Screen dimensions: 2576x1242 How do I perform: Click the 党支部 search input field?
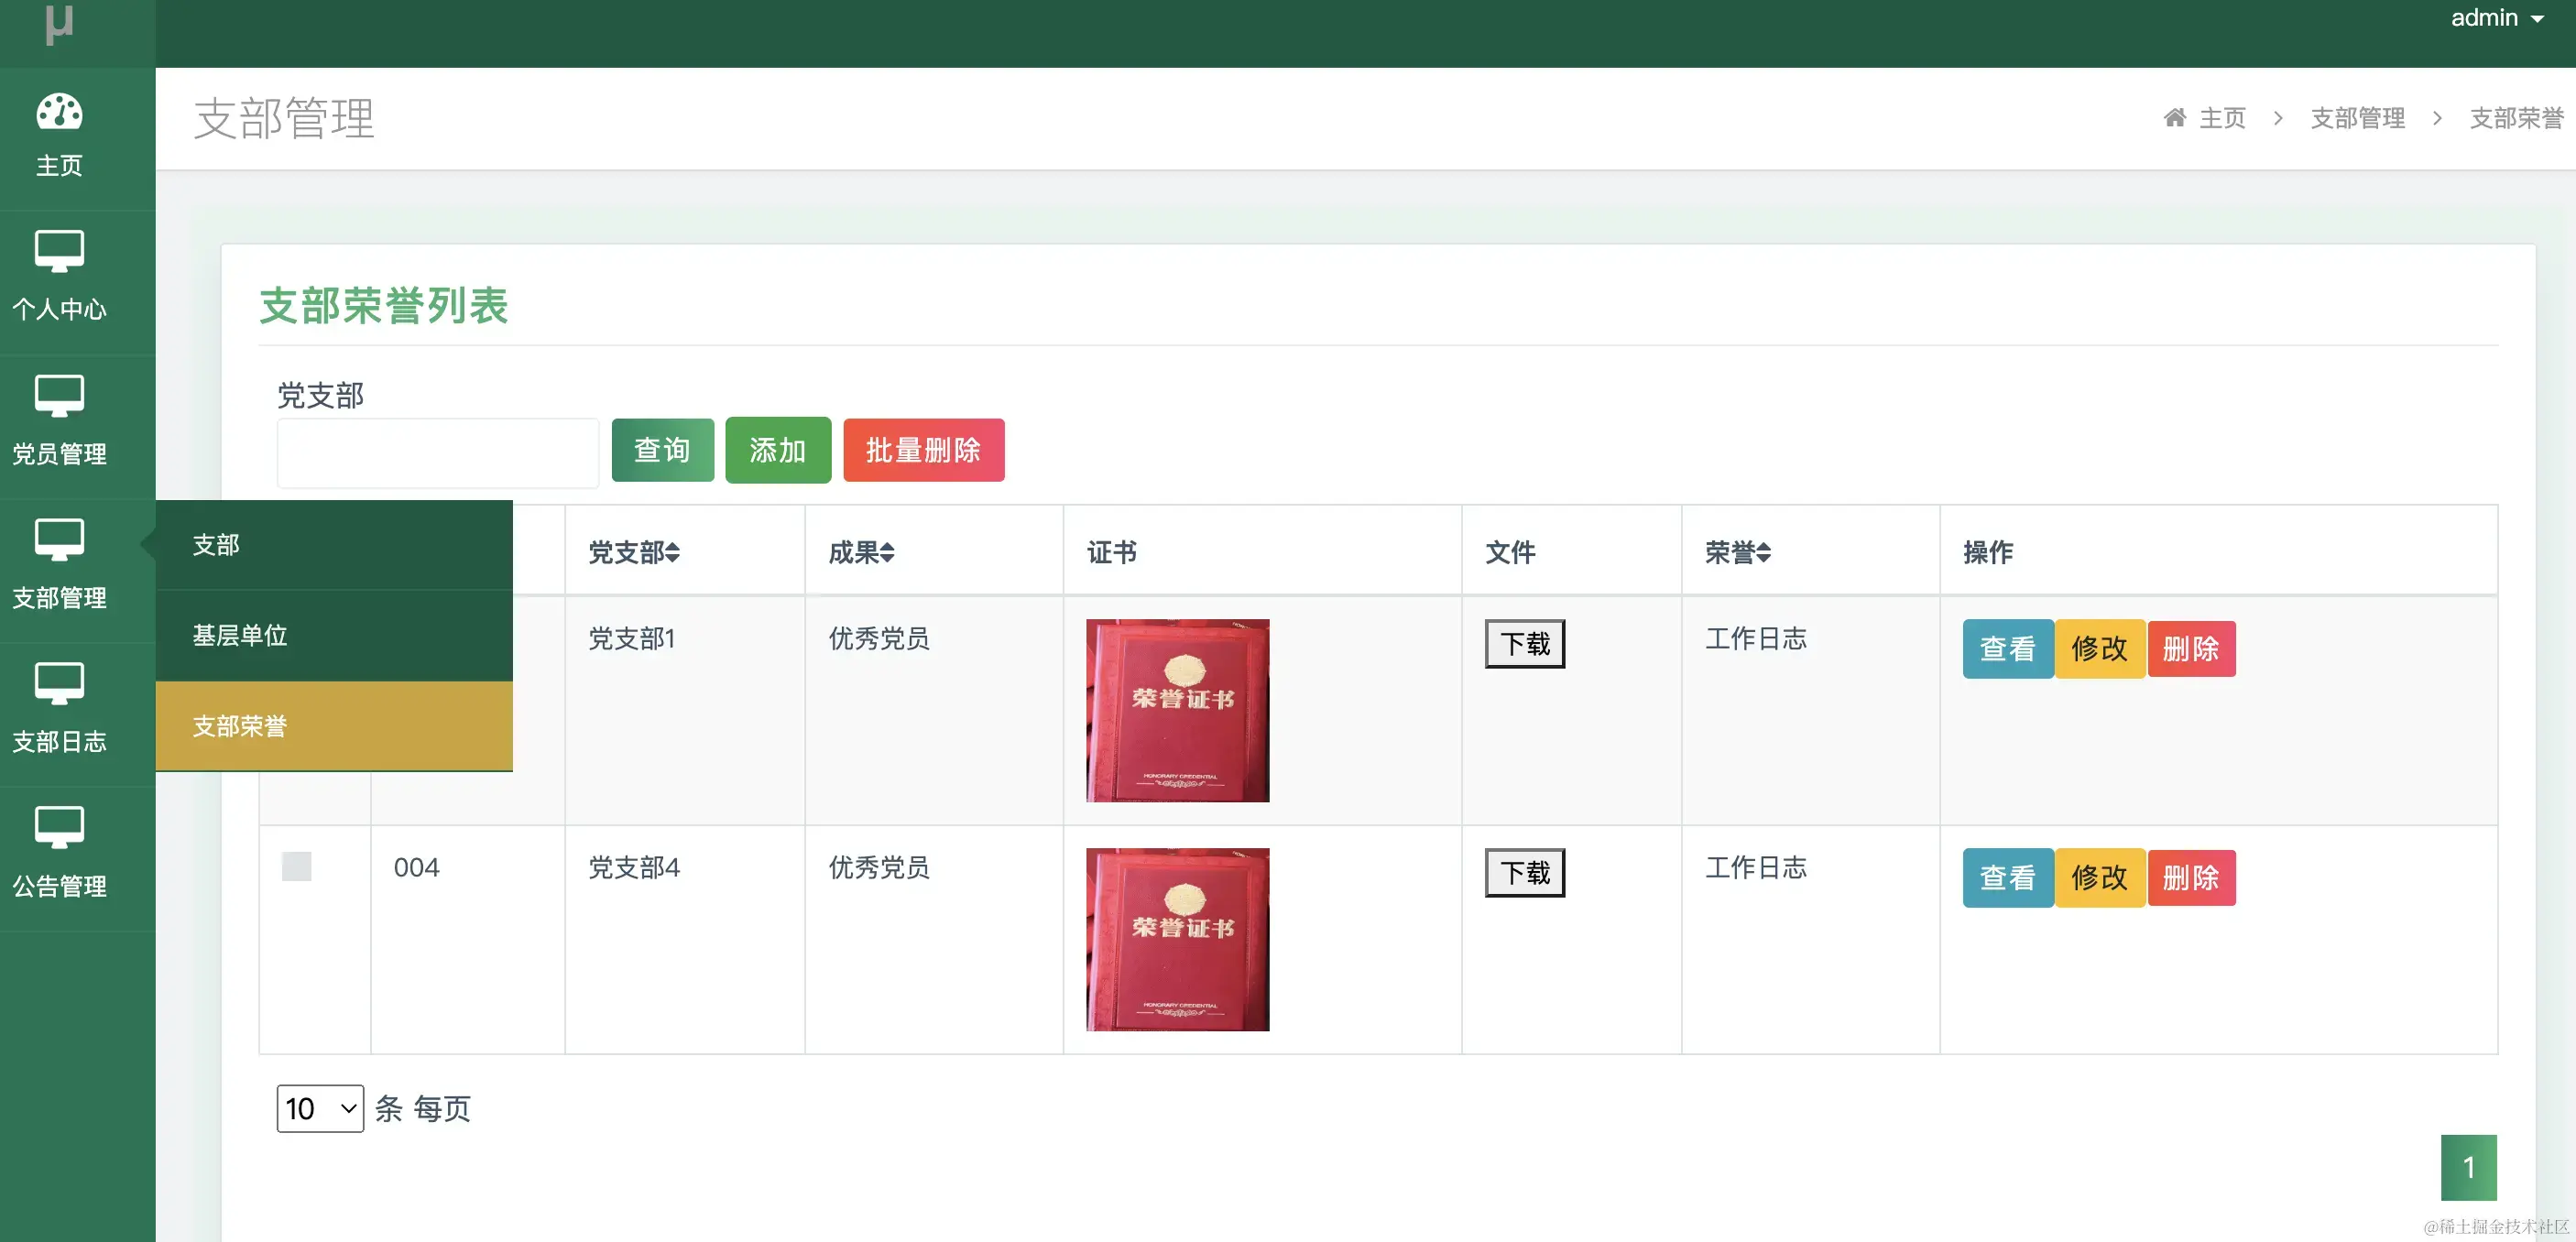(437, 452)
